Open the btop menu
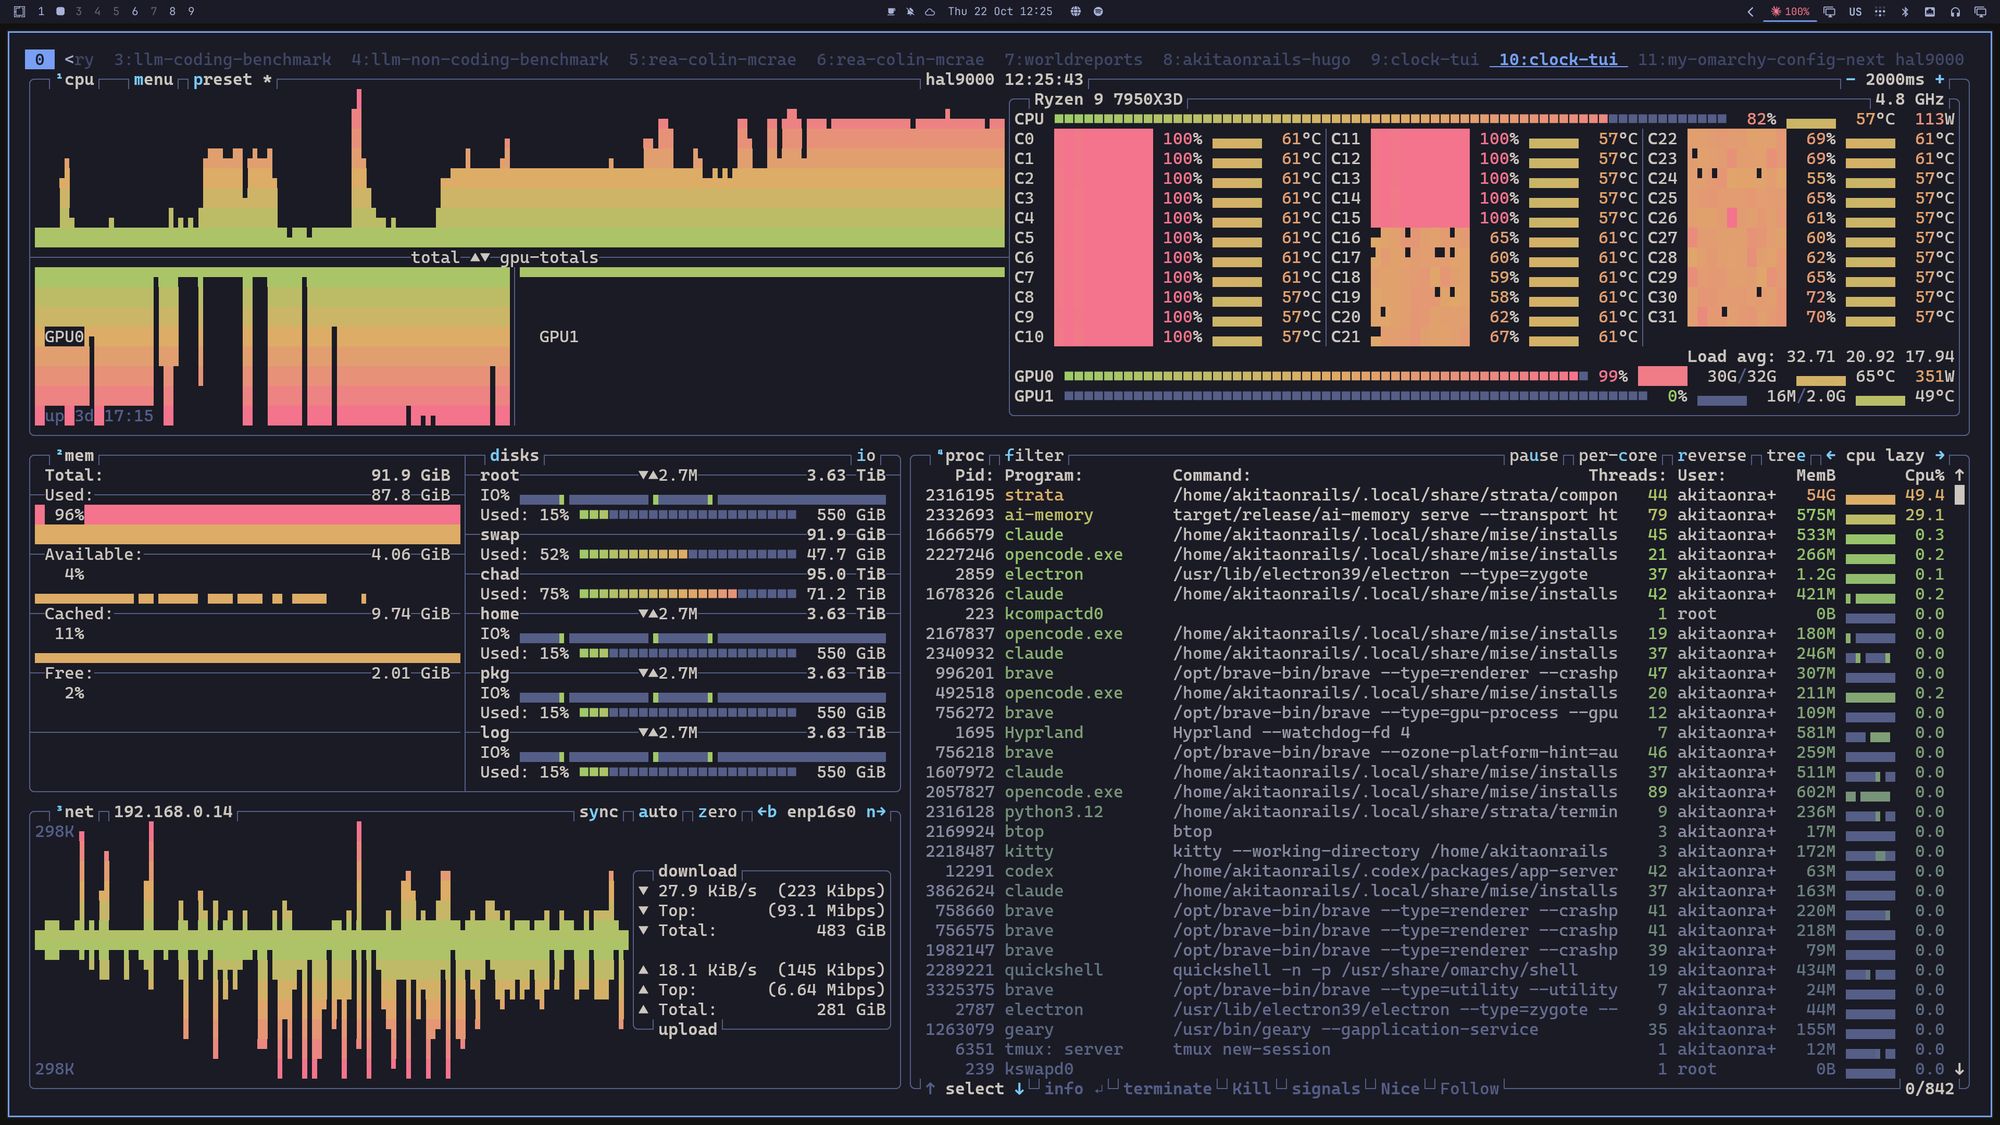Image resolution: width=2000 pixels, height=1125 pixels. click(153, 79)
